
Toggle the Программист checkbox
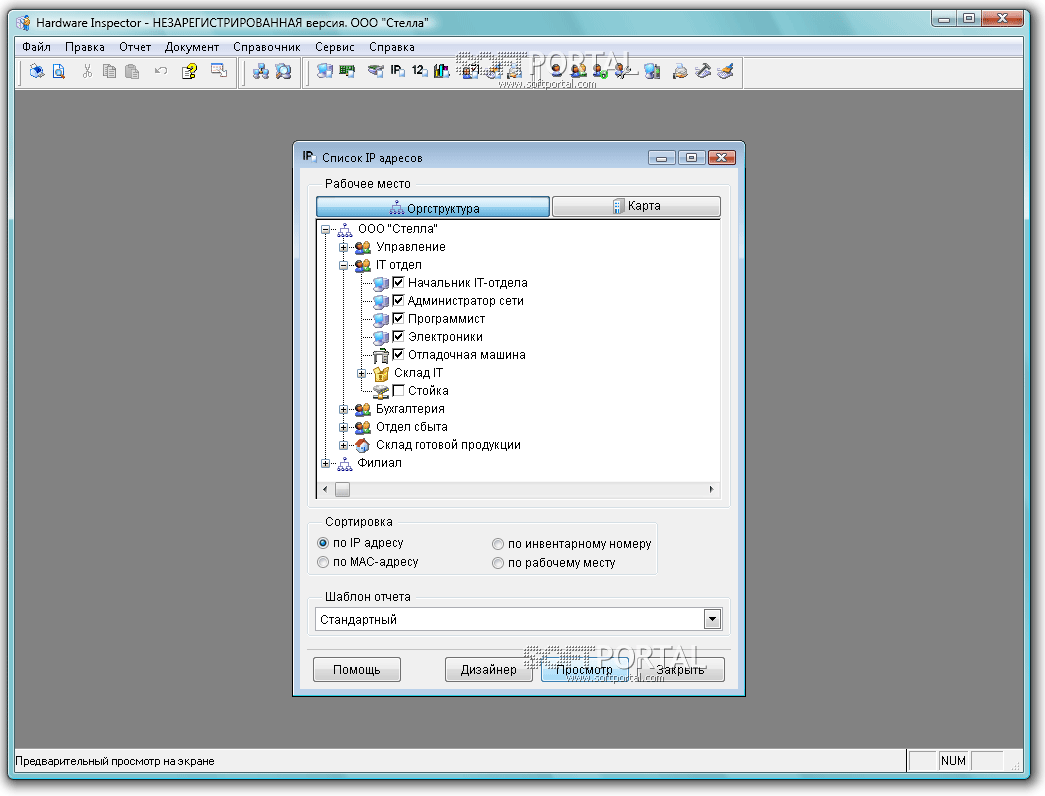[398, 318]
